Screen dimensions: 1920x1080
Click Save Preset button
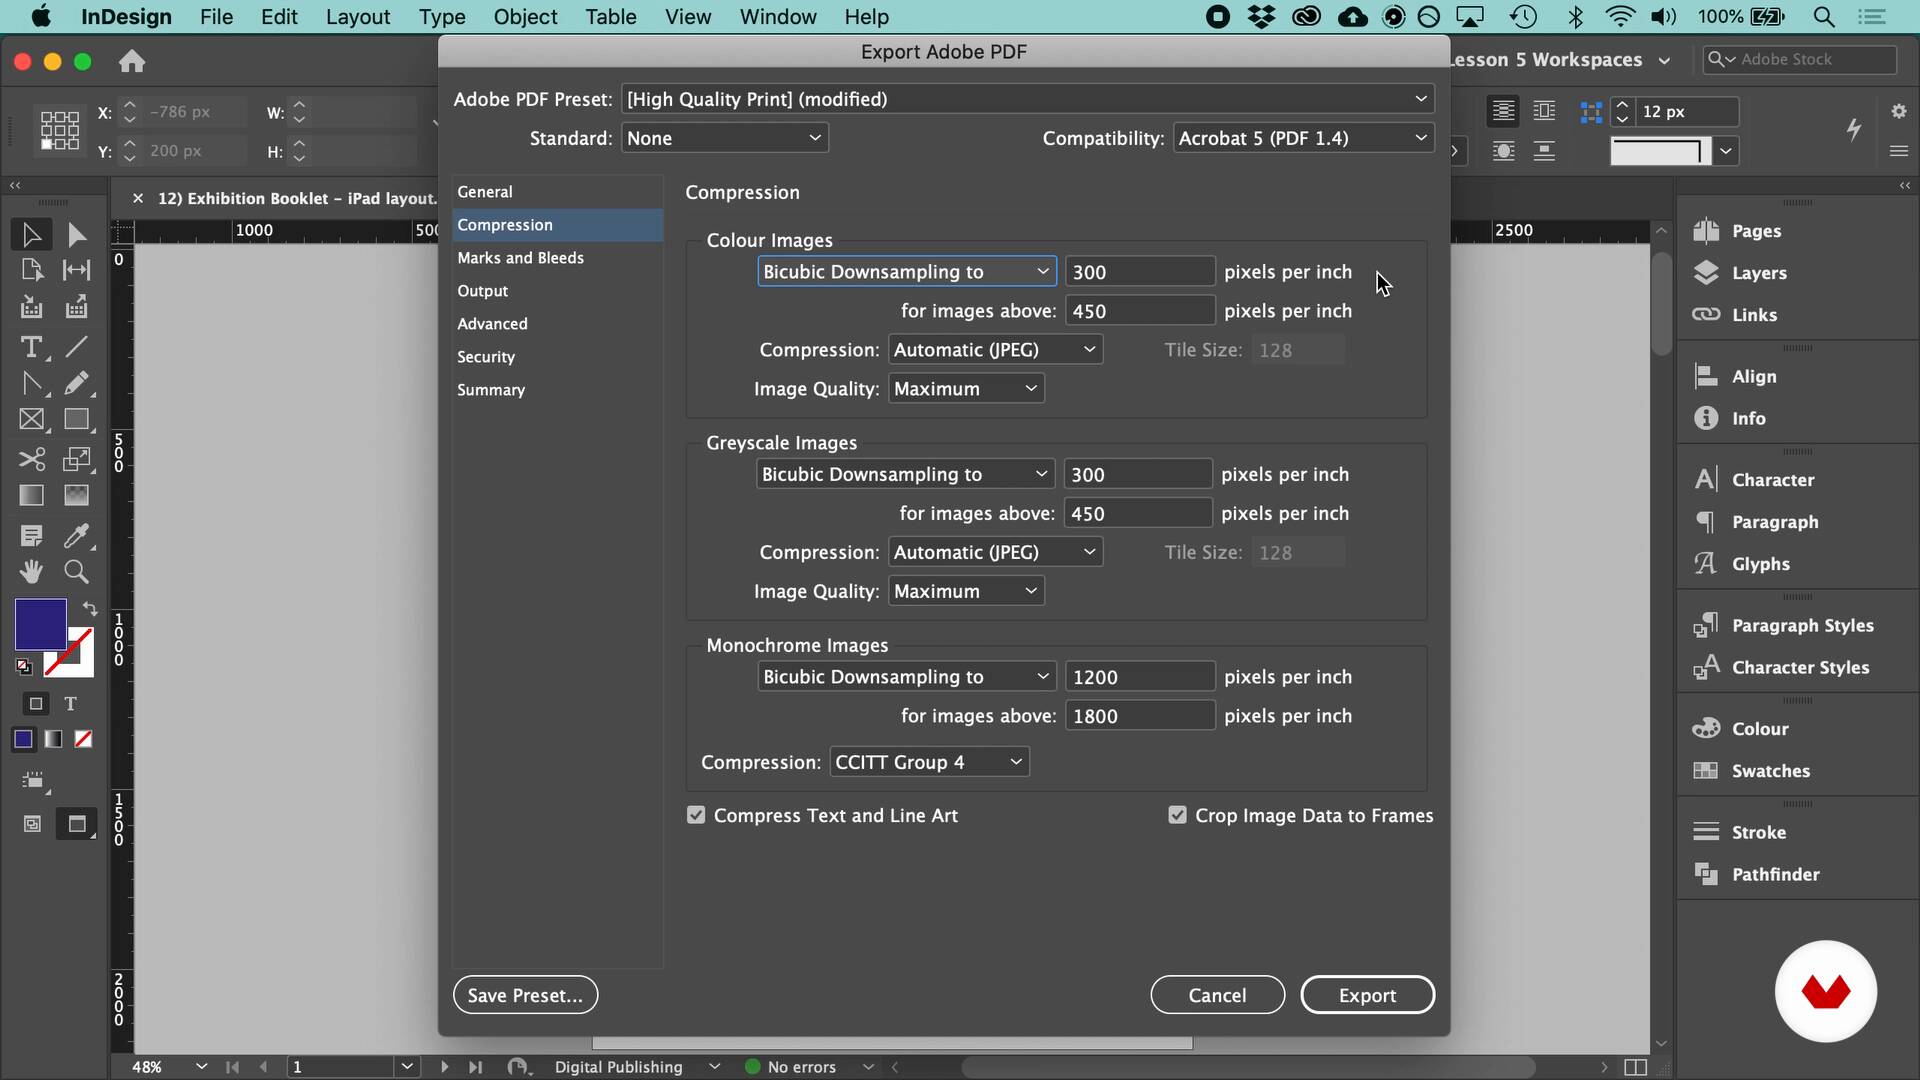525,995
